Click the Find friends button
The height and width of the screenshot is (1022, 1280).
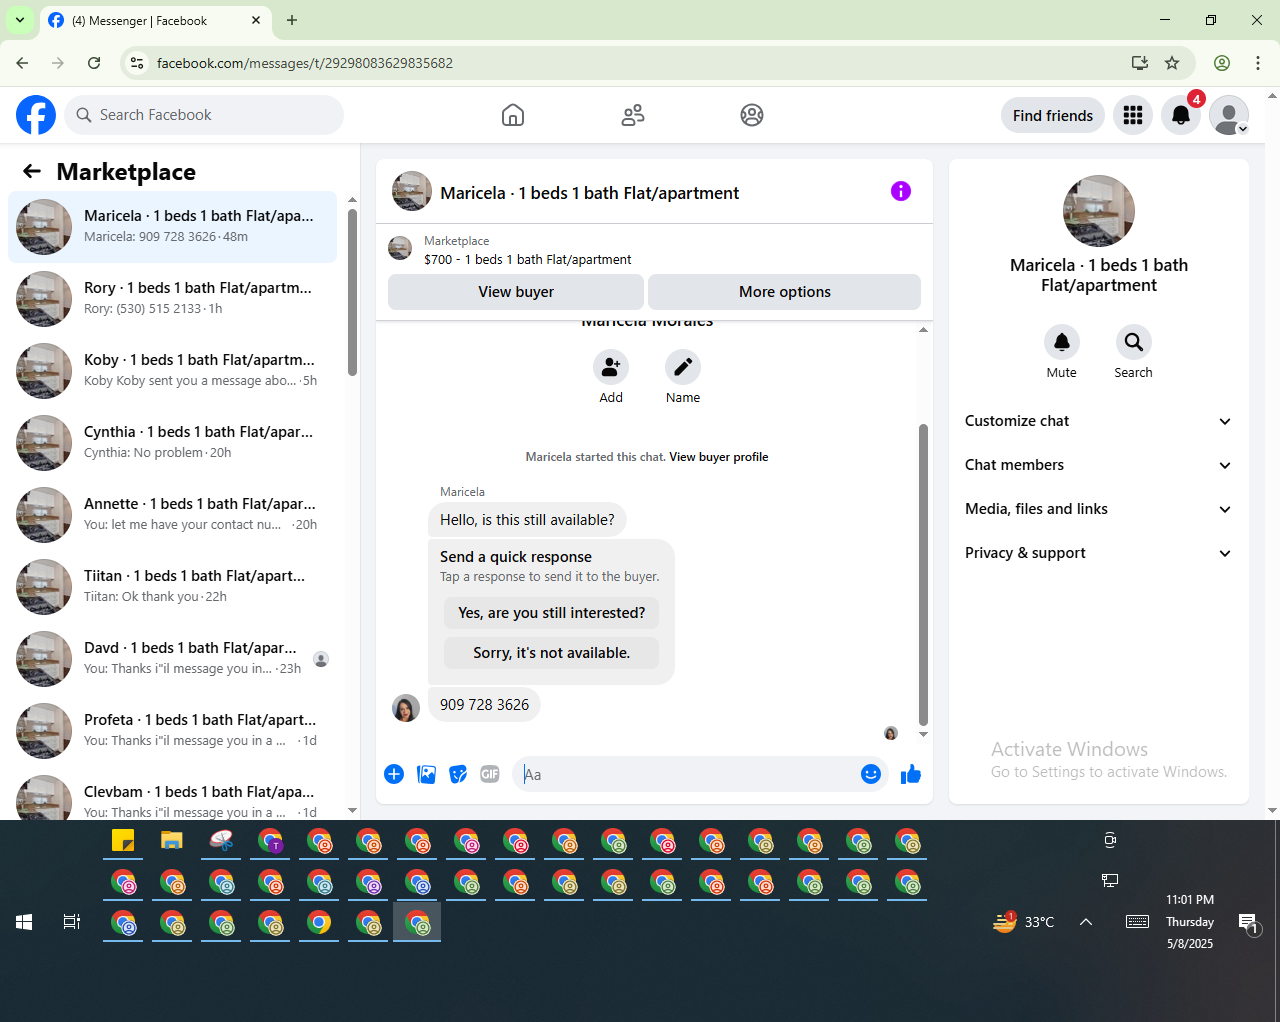tap(1053, 115)
